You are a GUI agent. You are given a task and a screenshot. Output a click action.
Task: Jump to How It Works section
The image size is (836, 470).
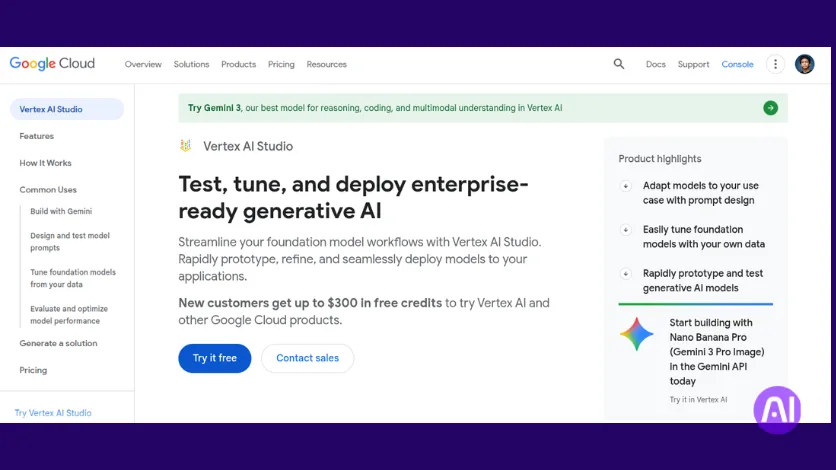point(45,163)
